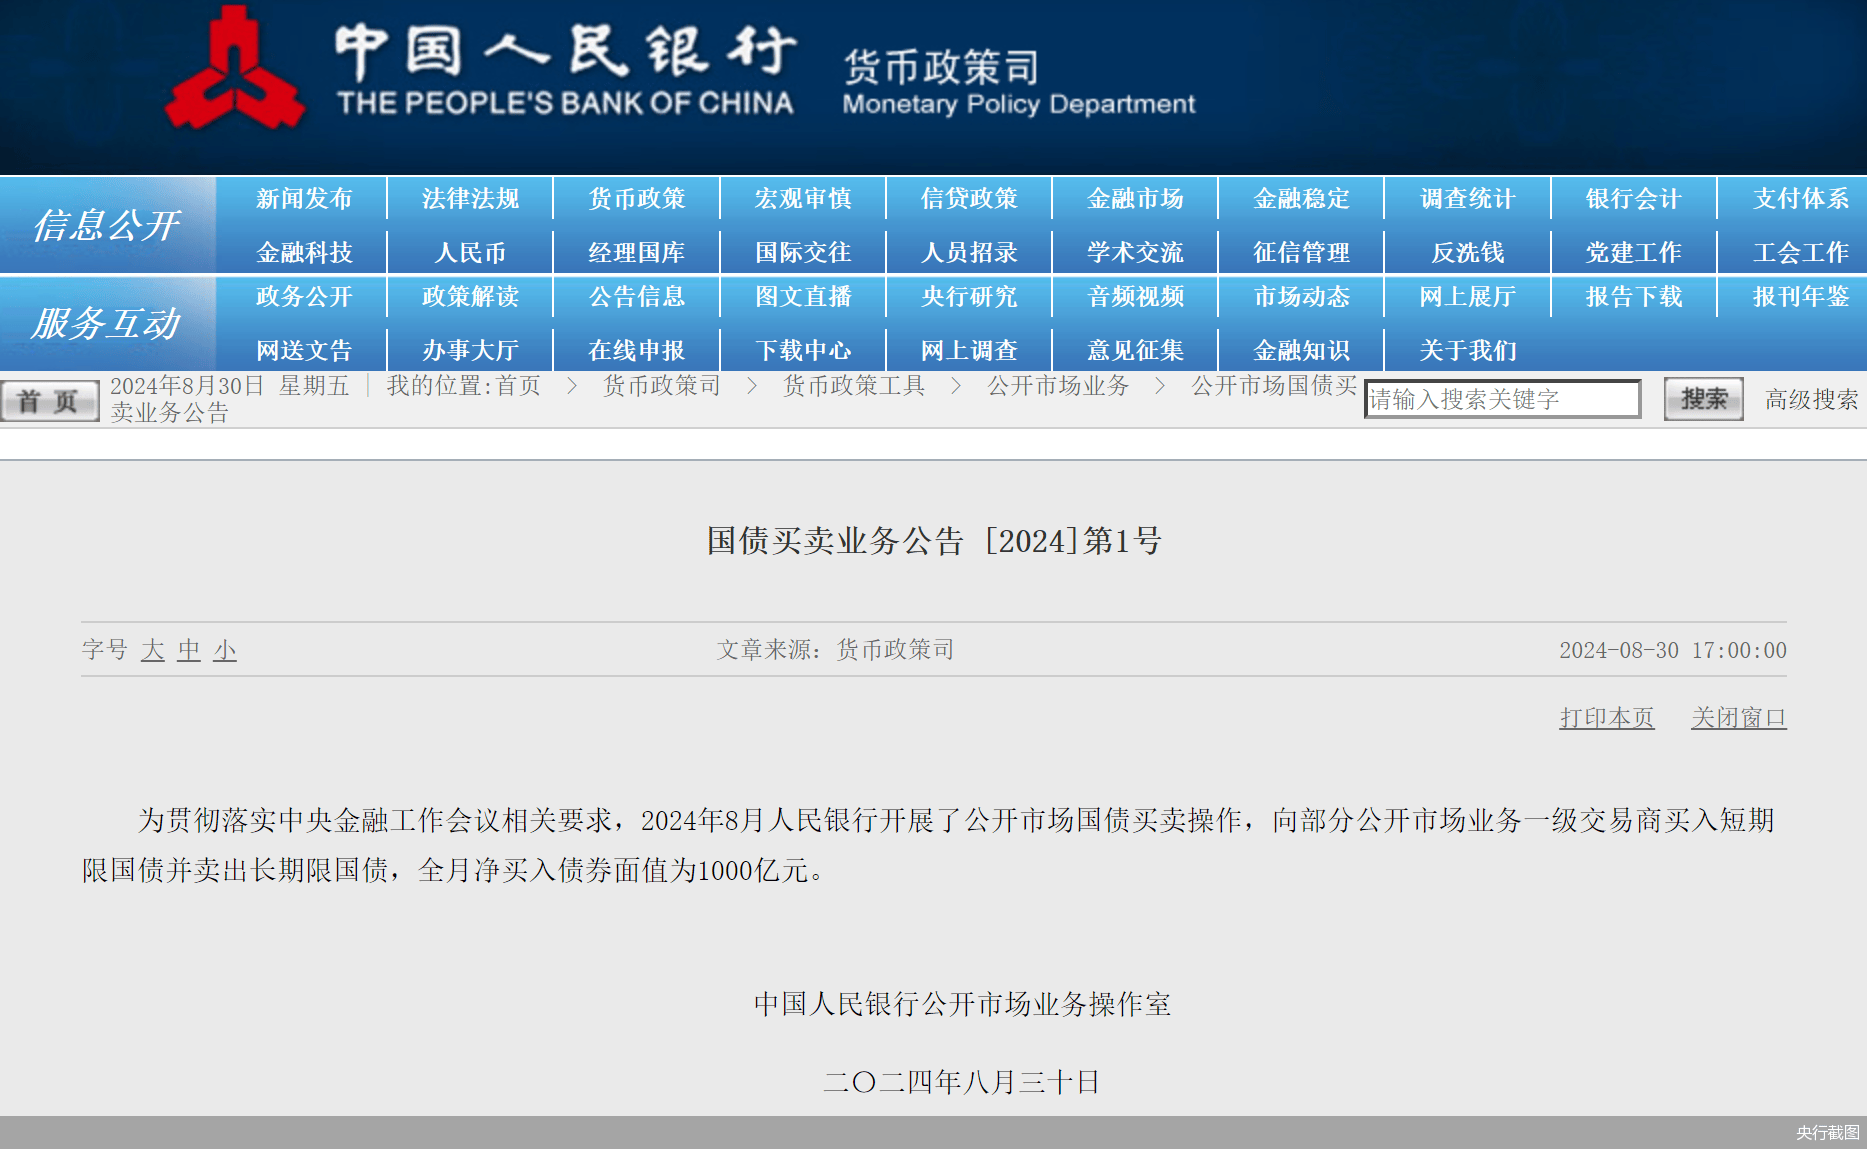Click breadcrumb link 公开市场业务

point(1058,386)
